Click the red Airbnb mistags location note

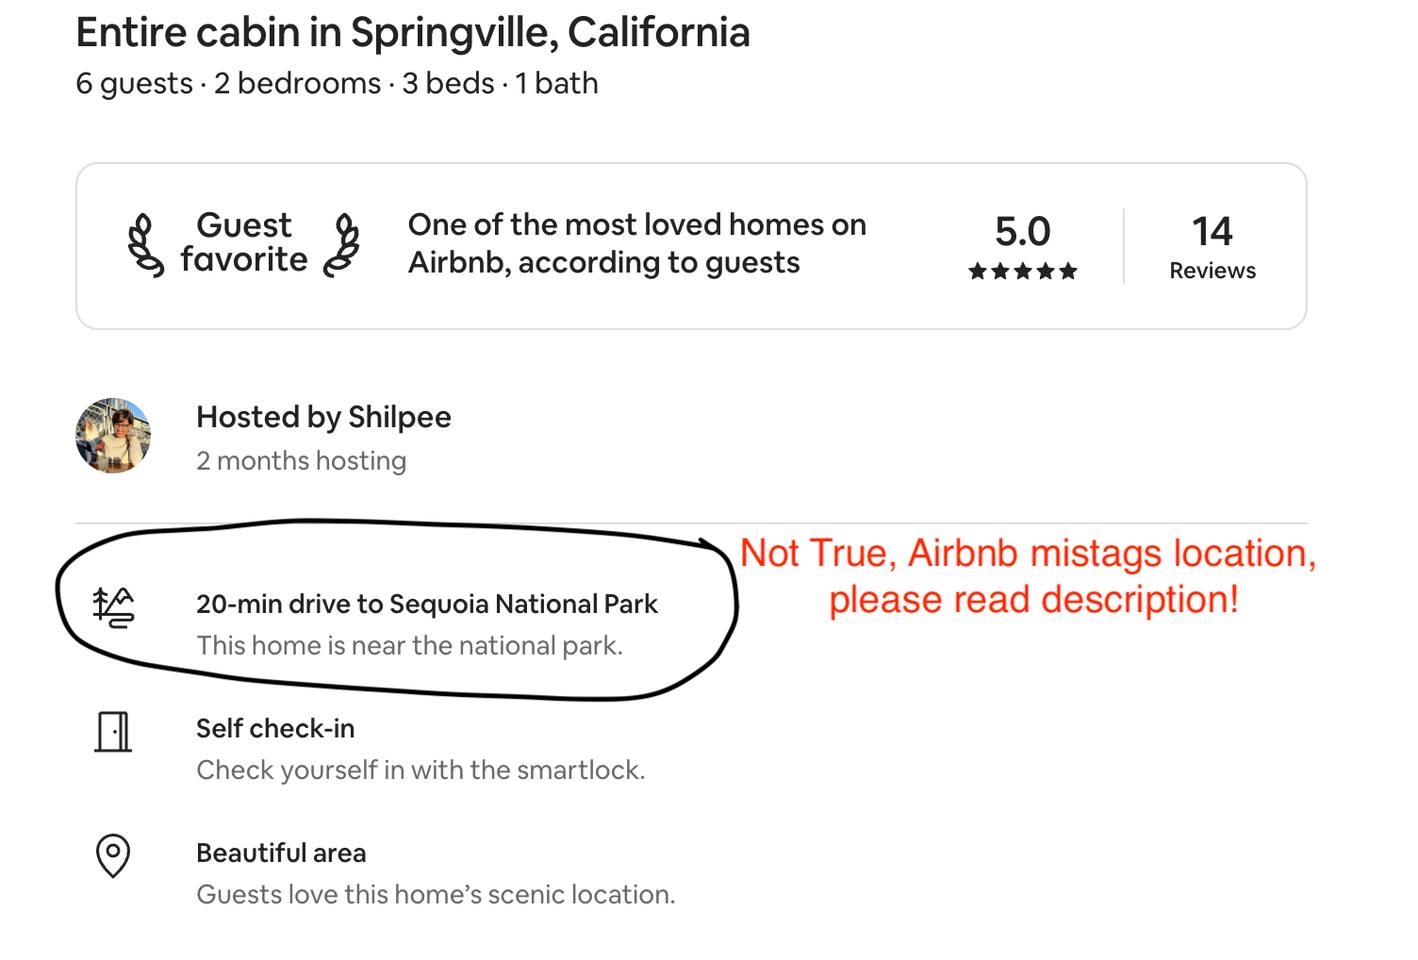pos(1028,576)
